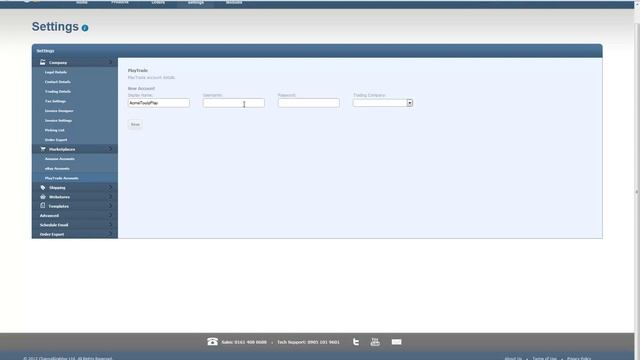This screenshot has width=640, height=360.
Task: Click the Display Name input field
Action: pos(158,103)
